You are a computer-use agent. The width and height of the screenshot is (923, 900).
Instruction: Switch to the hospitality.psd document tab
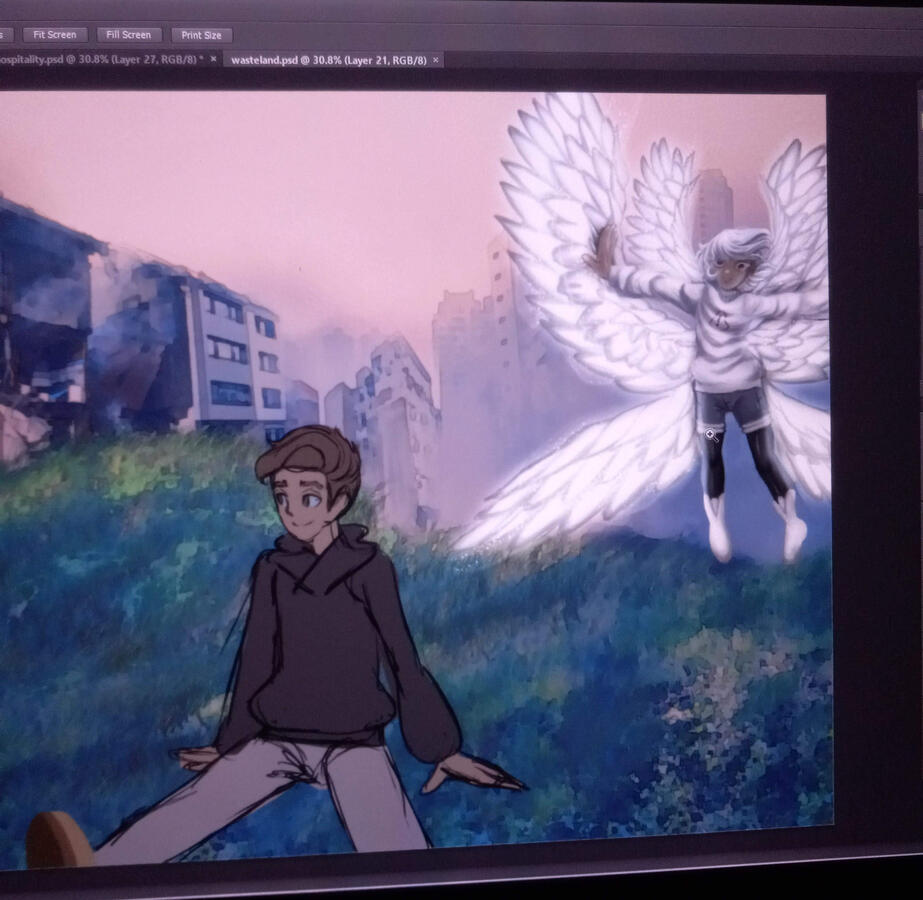(100, 60)
